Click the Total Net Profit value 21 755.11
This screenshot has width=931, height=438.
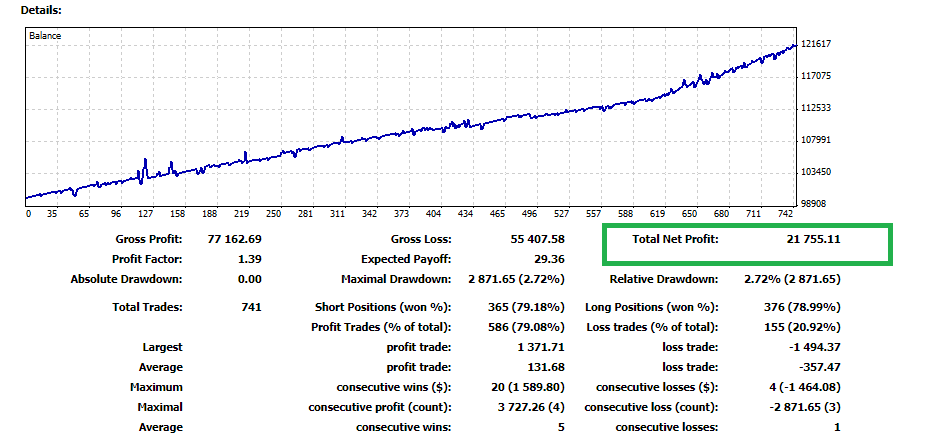click(814, 240)
